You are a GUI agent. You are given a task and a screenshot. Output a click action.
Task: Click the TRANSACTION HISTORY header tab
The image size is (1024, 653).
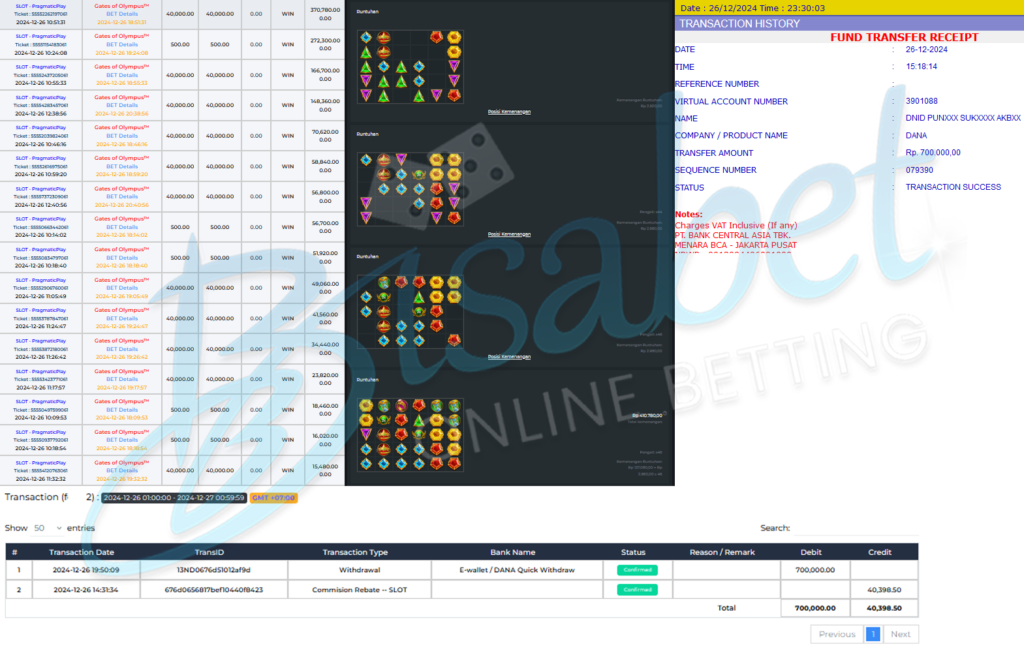pyautogui.click(x=739, y=23)
